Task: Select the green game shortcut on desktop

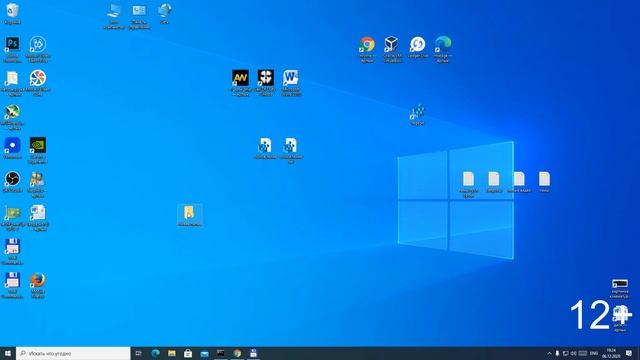Action: (12, 117)
